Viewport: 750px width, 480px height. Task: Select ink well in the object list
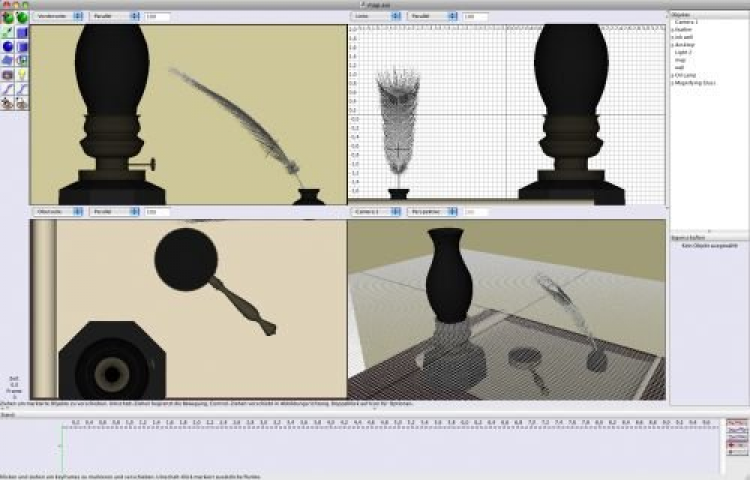point(684,37)
